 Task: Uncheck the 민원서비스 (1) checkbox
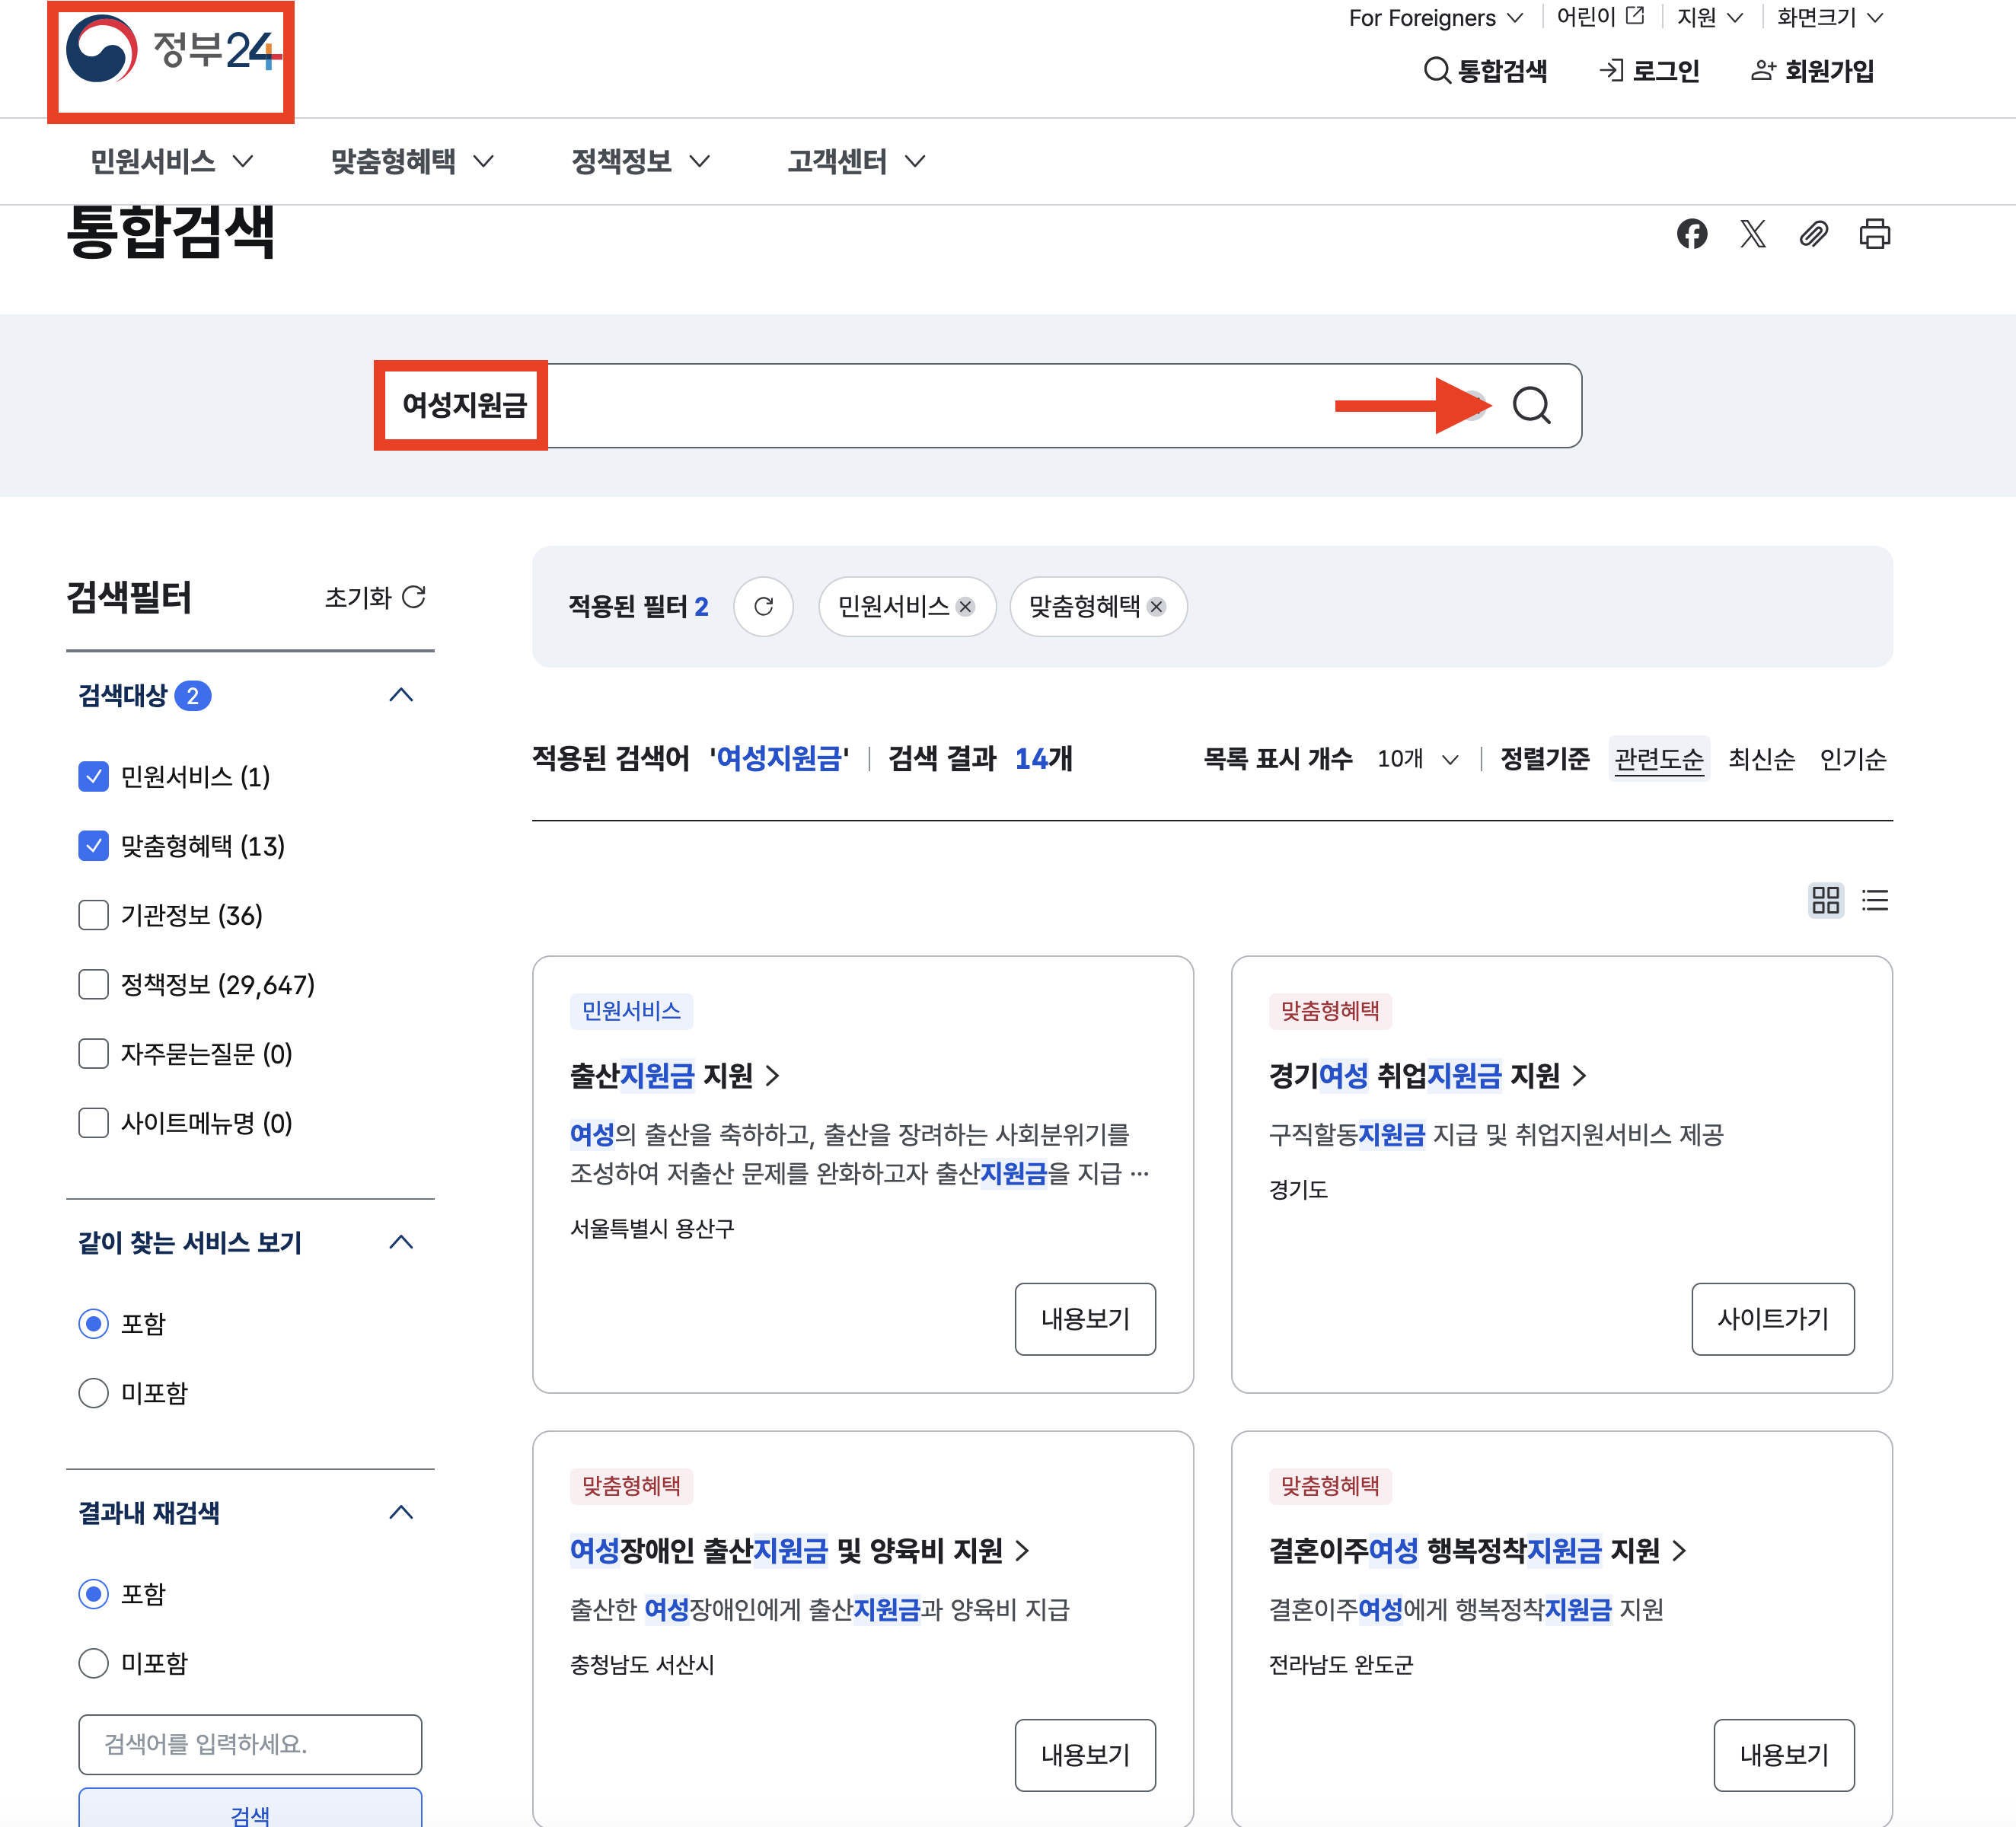(93, 777)
